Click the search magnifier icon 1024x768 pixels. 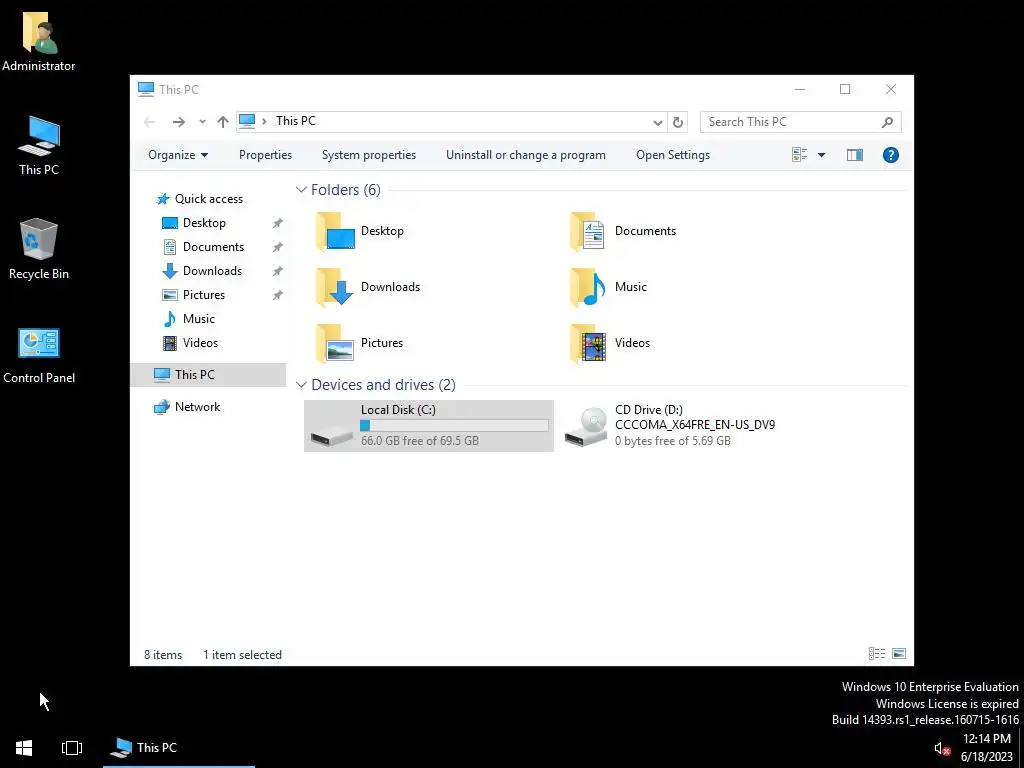coord(887,122)
